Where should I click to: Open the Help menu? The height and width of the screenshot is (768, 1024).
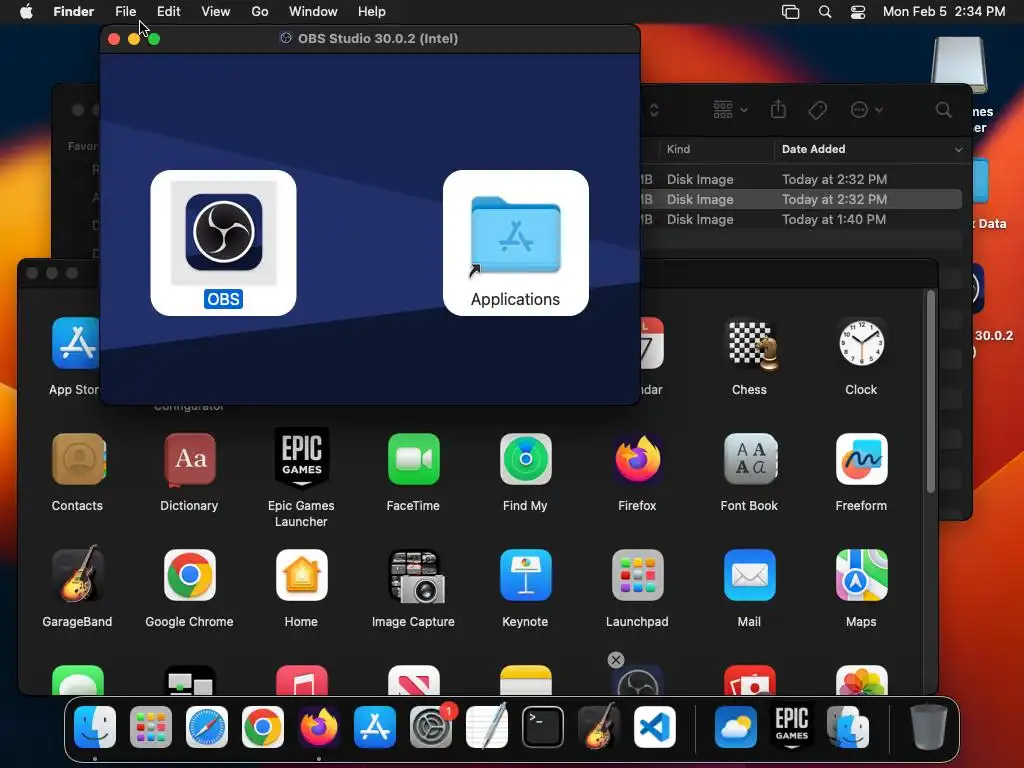tap(372, 12)
